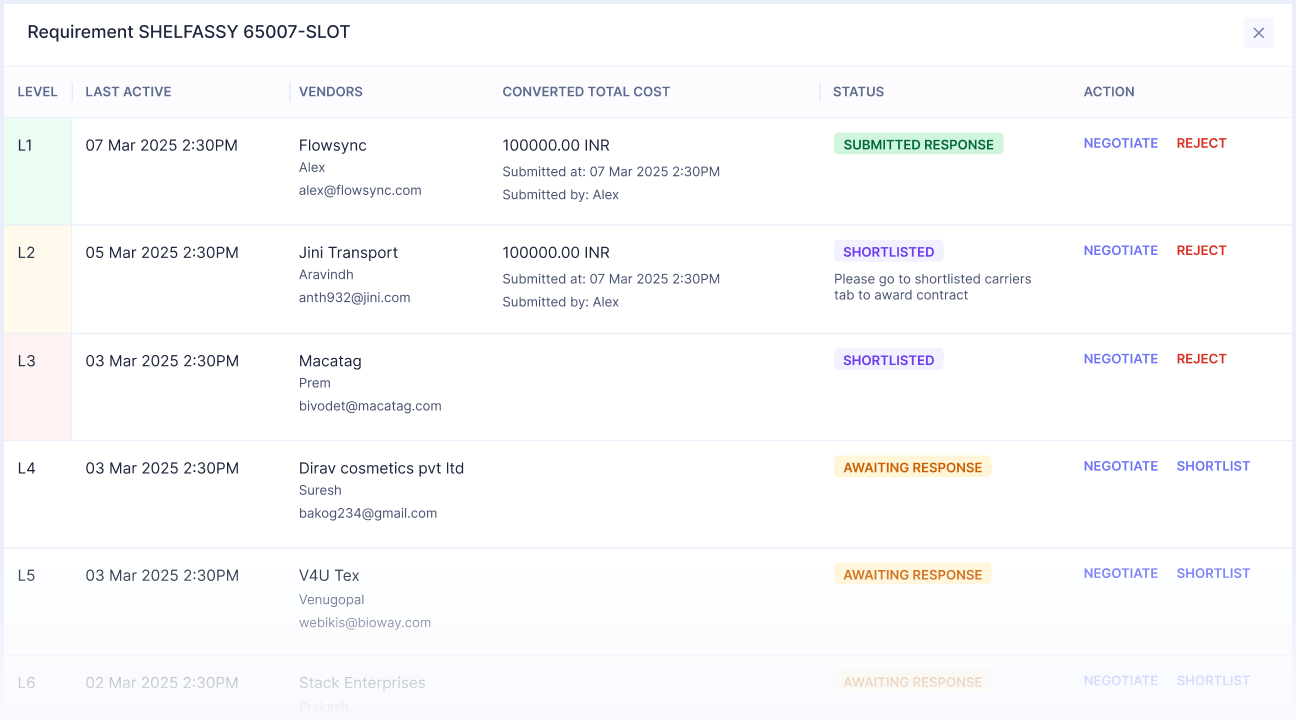
Task: Reject Jini Transport's bid
Action: pyautogui.click(x=1201, y=250)
